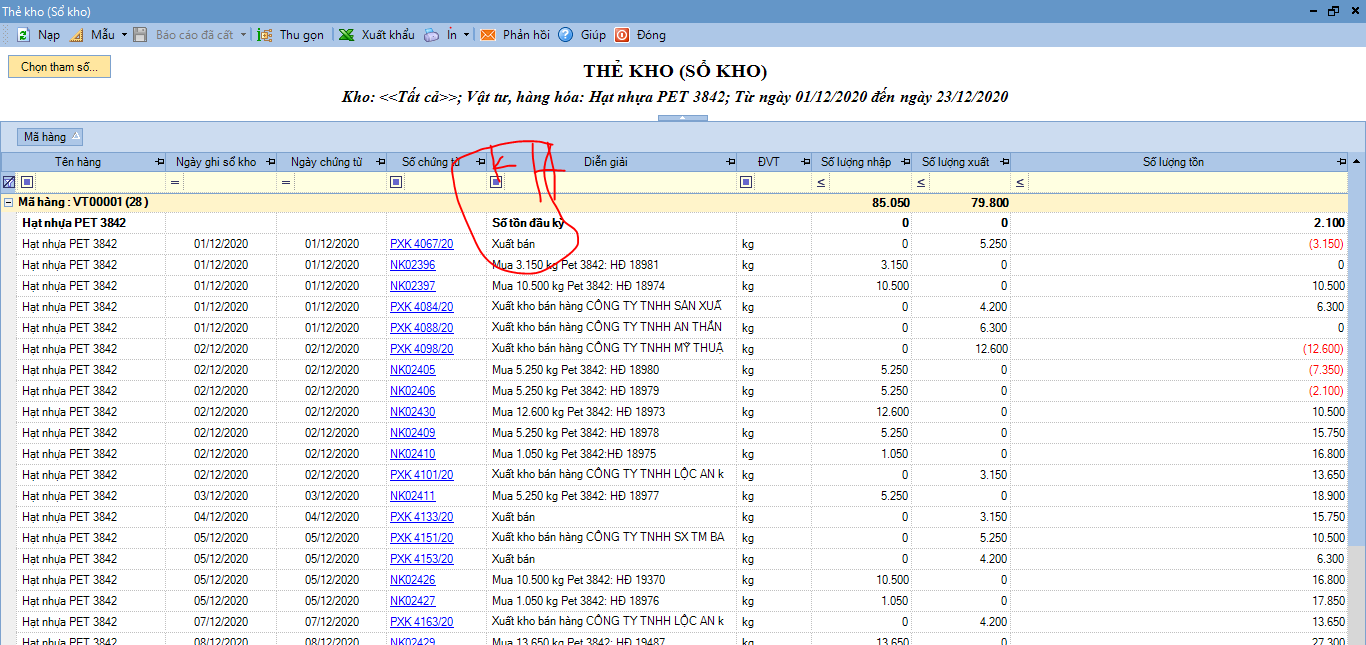Click the Xuất khẩu Excel icon
Screen dimensions: 1366x645
pyautogui.click(x=346, y=35)
